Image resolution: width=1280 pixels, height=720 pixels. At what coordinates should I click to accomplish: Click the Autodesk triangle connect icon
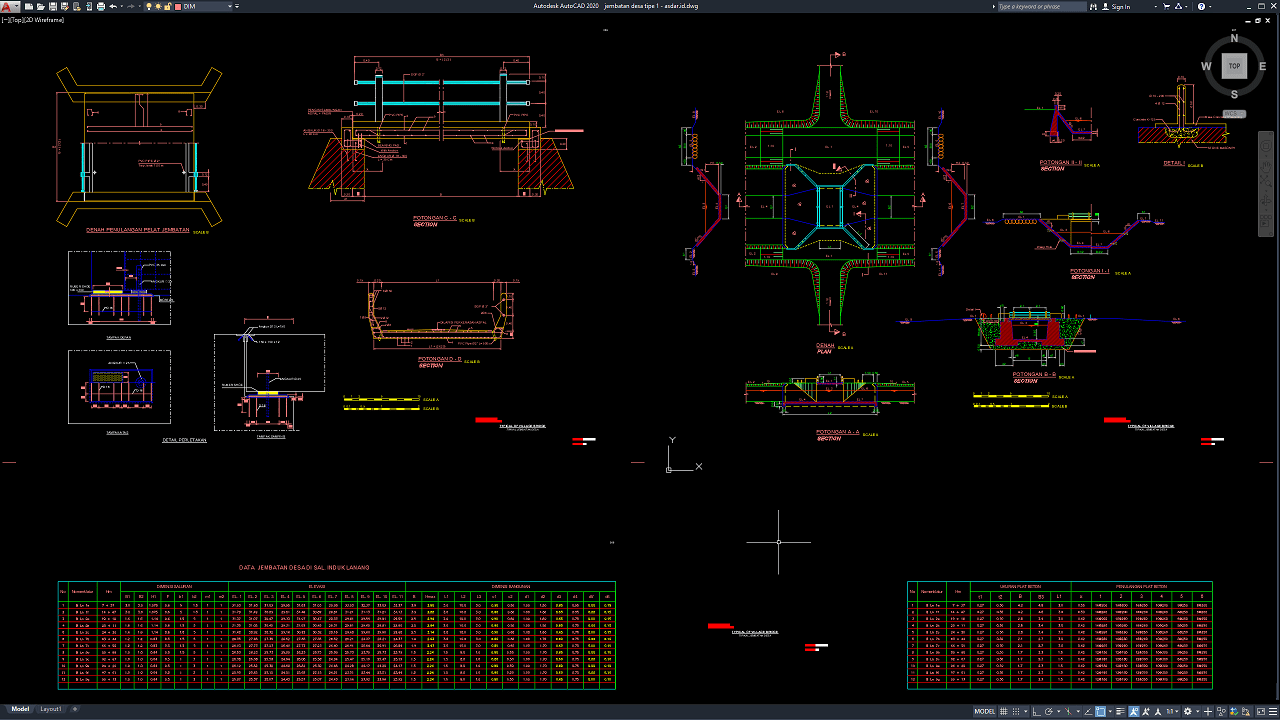(x=1179, y=6)
